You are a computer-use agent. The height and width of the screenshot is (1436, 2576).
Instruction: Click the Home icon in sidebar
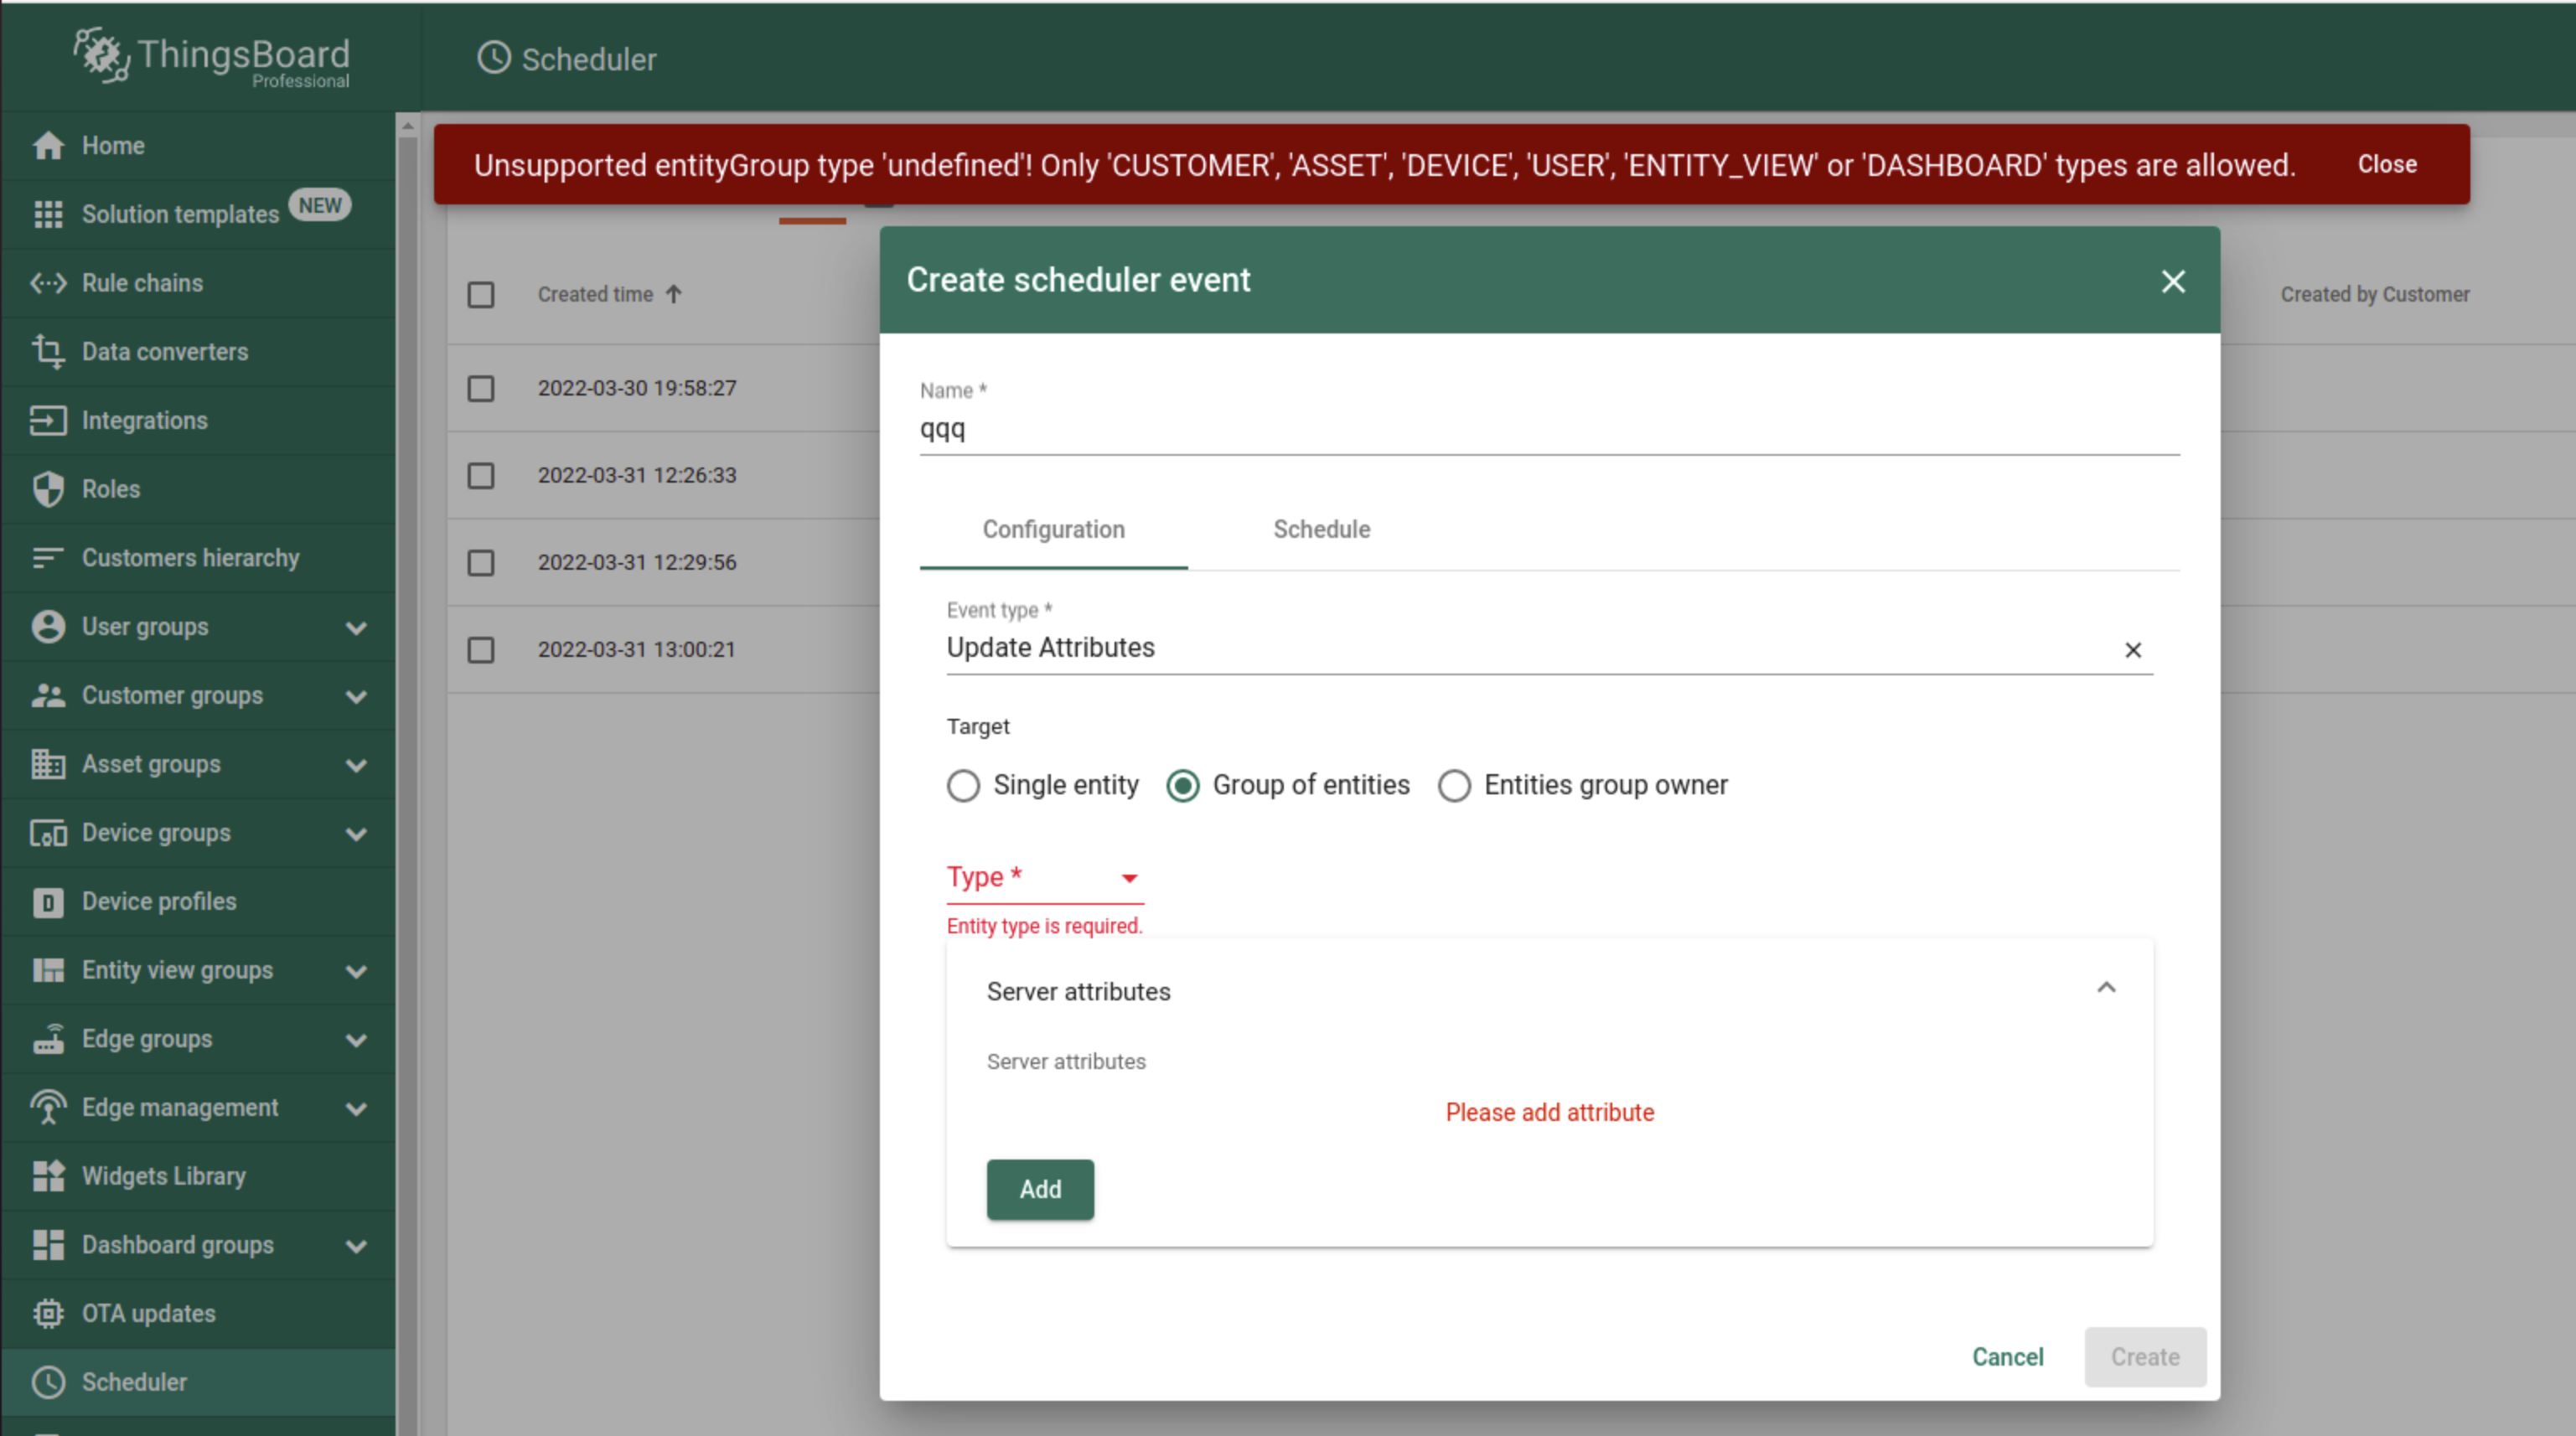[x=47, y=146]
